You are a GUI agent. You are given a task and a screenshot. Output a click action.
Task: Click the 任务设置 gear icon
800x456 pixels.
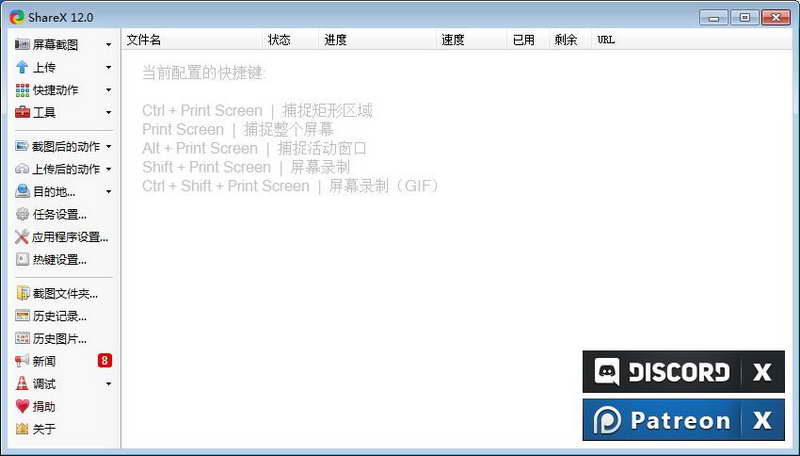(22, 214)
